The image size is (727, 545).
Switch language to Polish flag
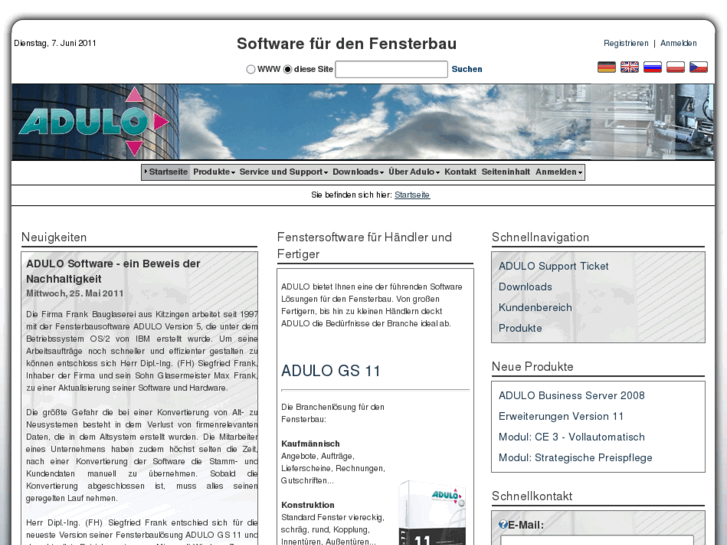click(676, 67)
